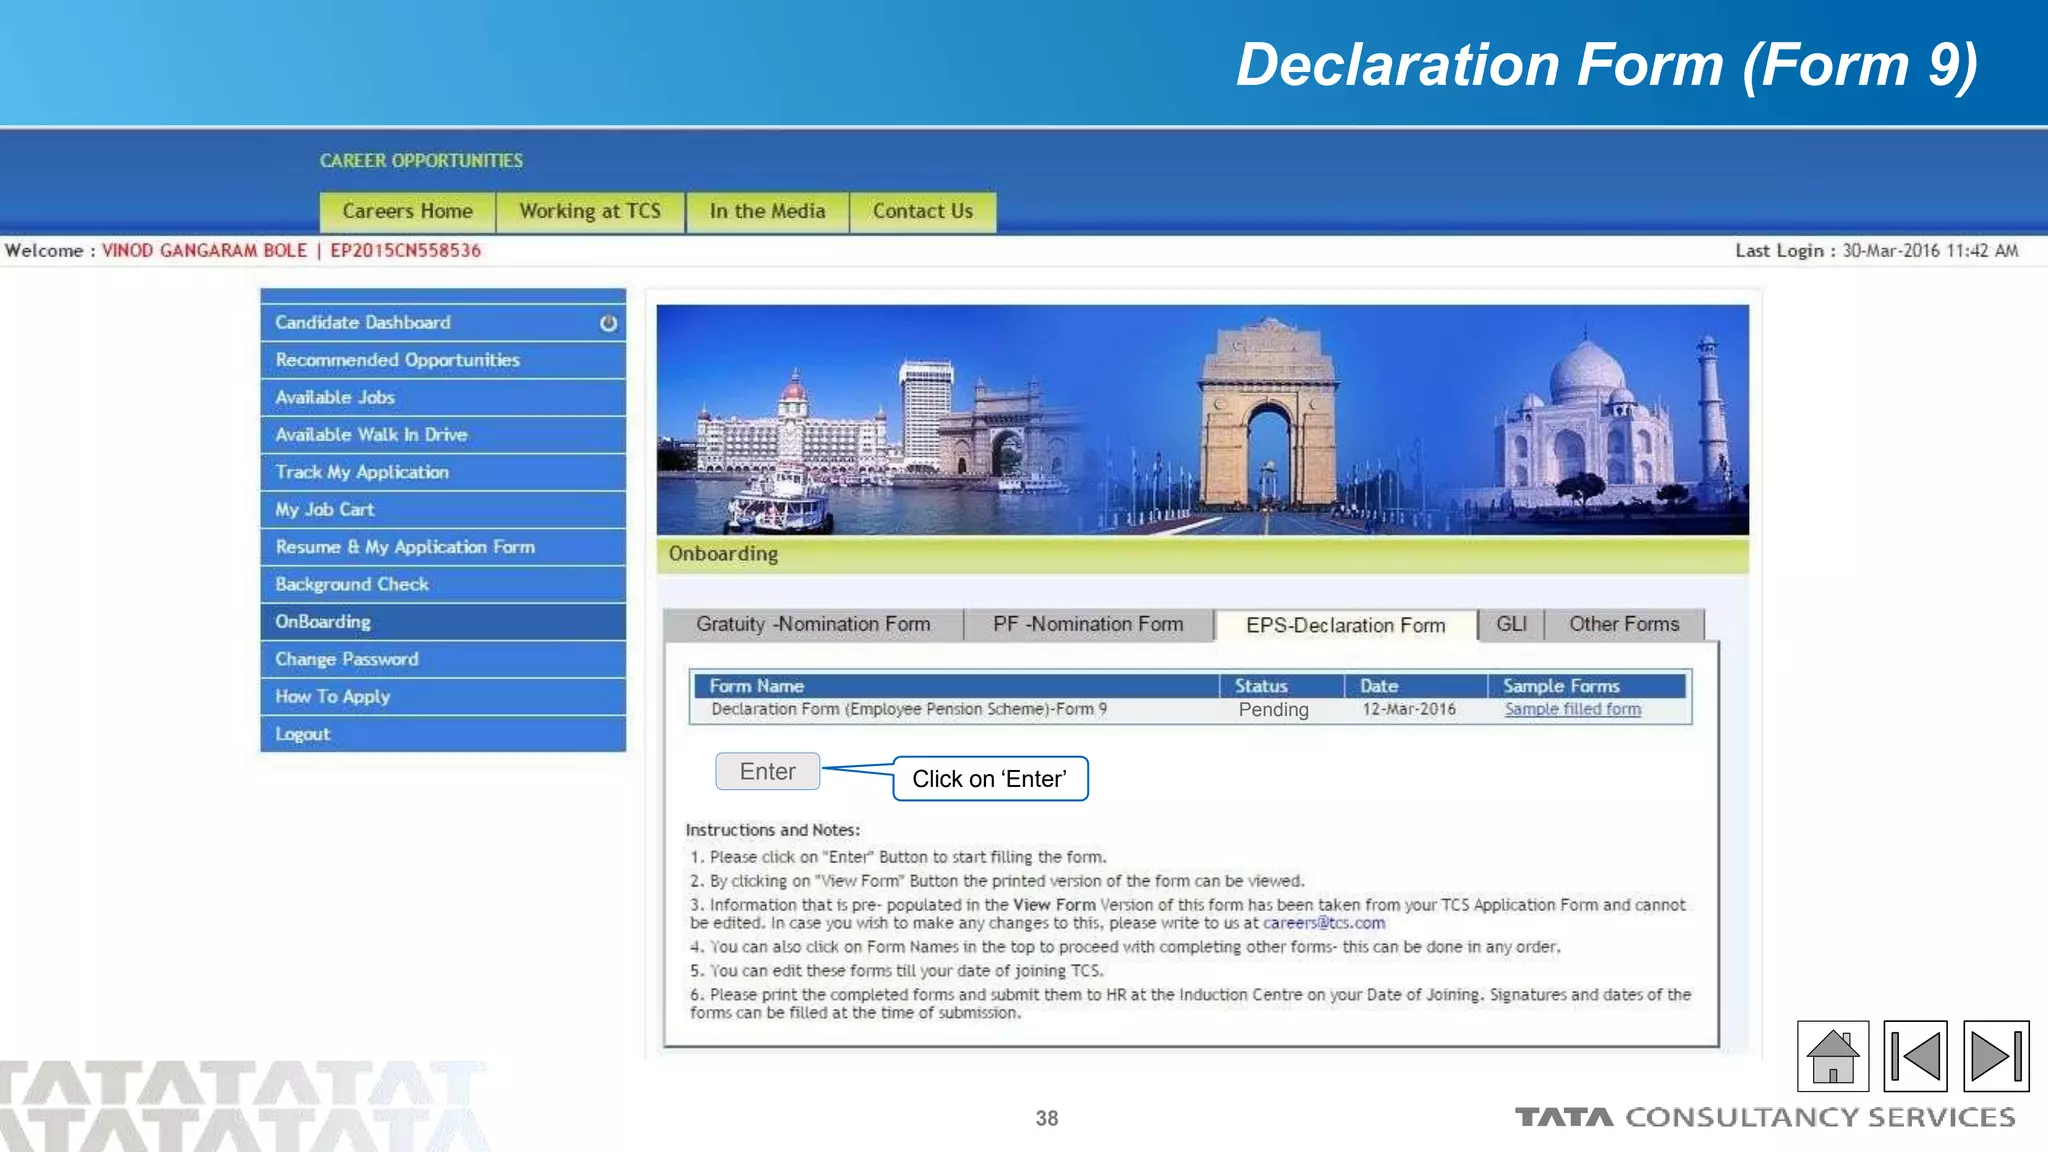Select the Other Forms tab

(1623, 624)
